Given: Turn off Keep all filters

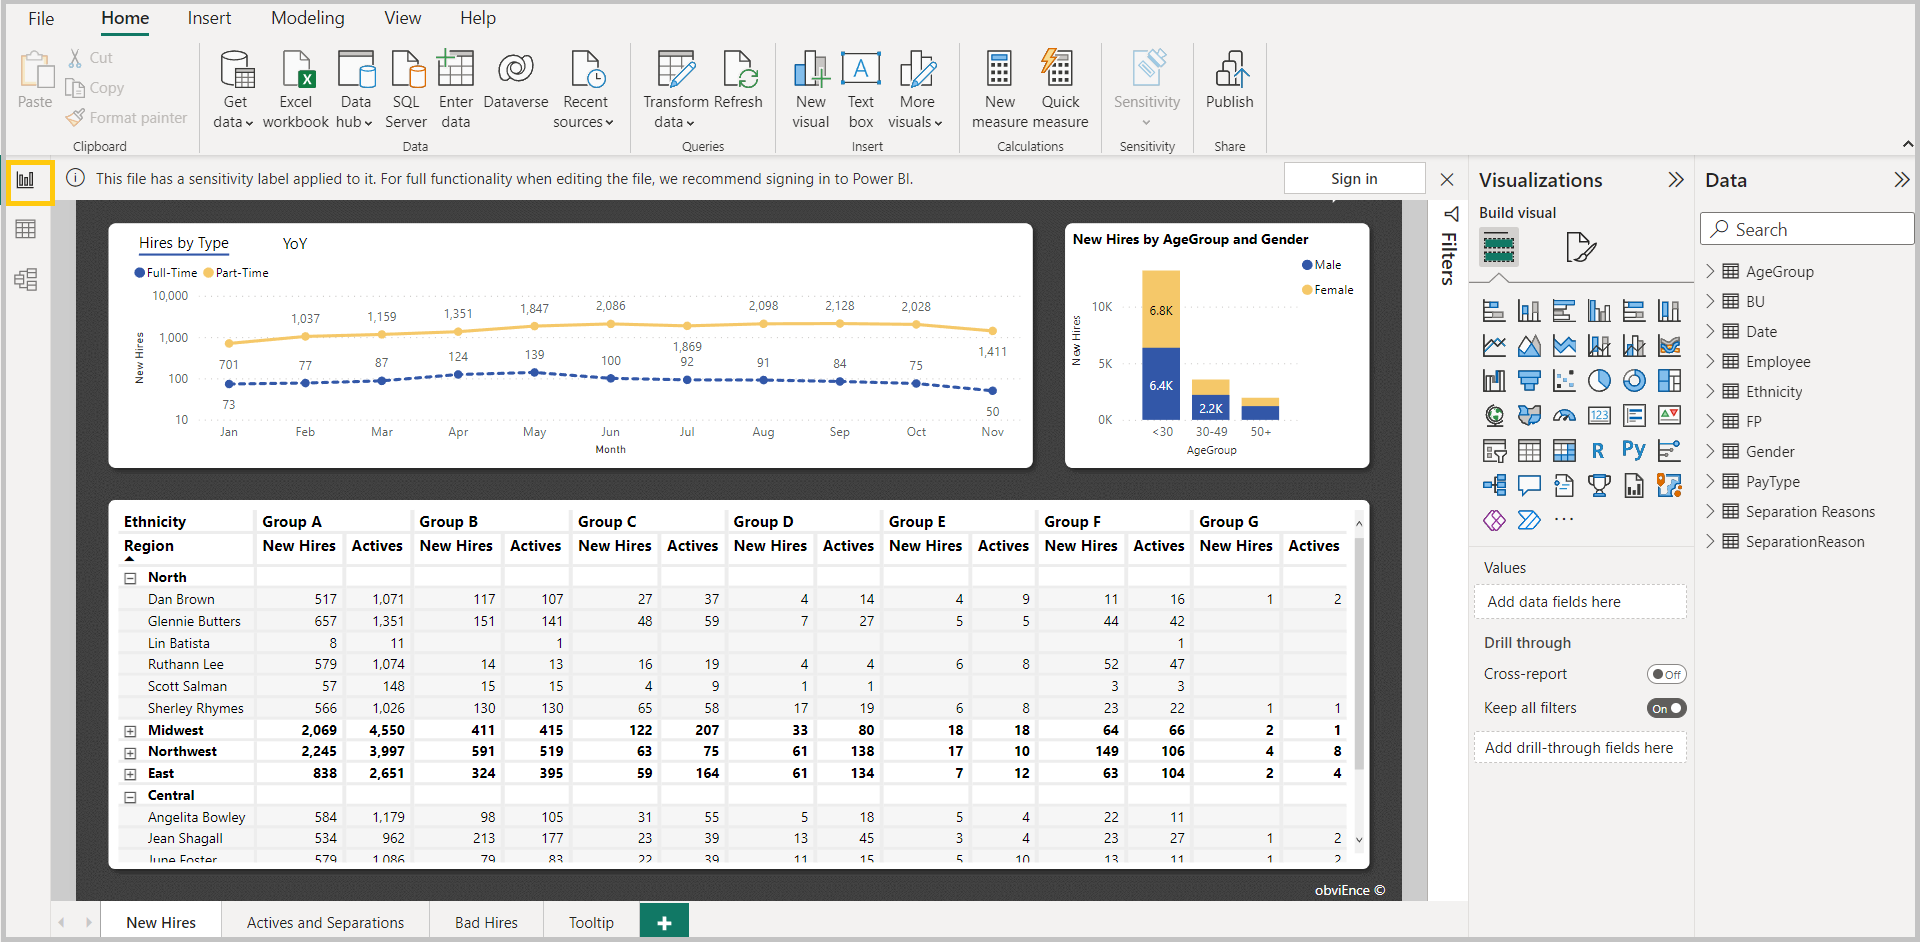Looking at the screenshot, I should point(1666,708).
